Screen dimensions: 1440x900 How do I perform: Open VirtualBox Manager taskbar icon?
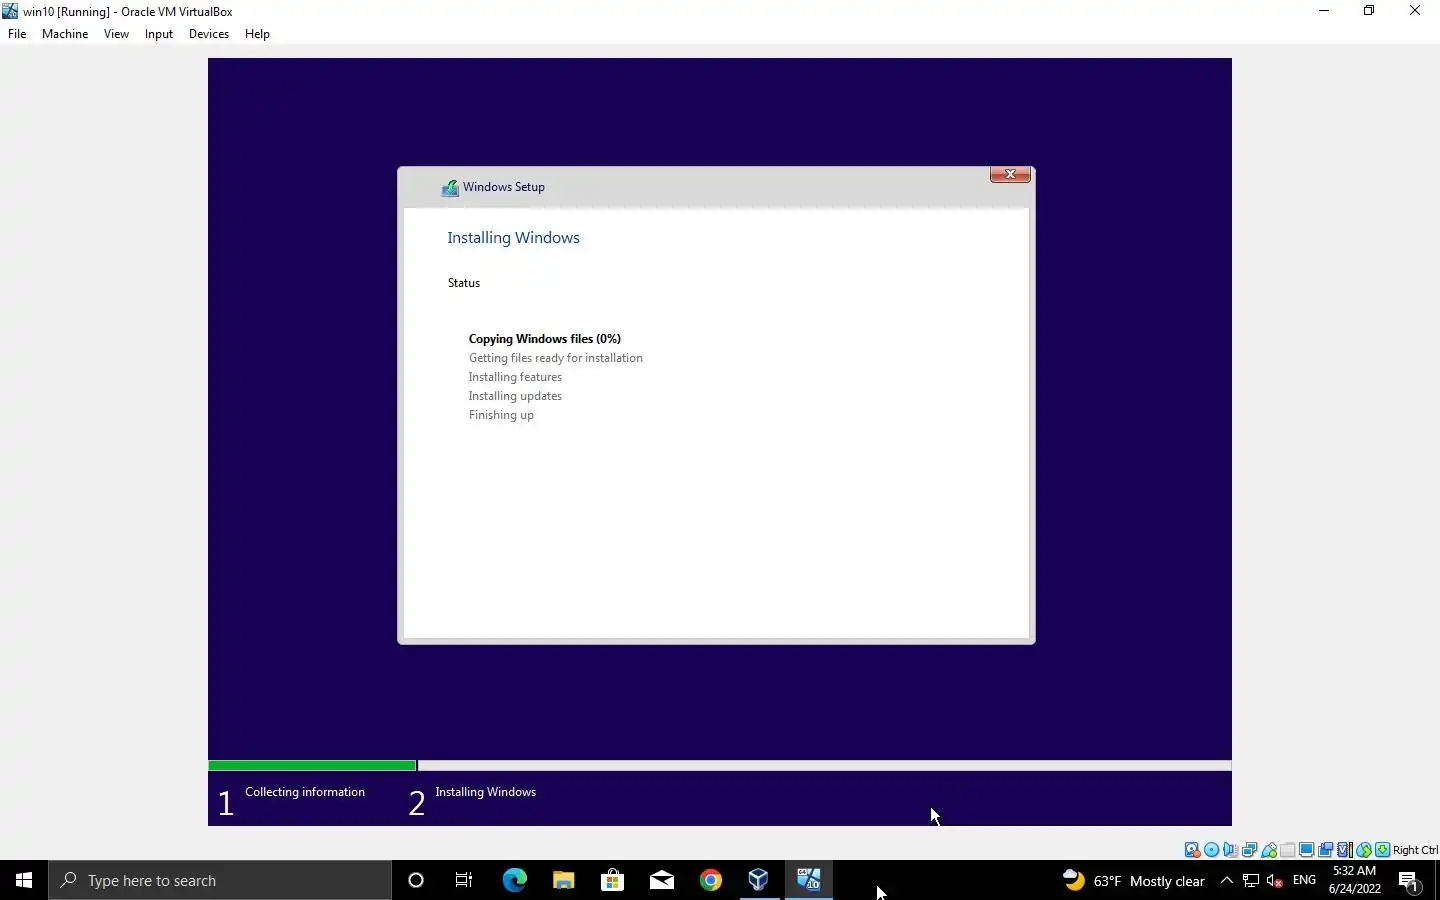pyautogui.click(x=759, y=880)
